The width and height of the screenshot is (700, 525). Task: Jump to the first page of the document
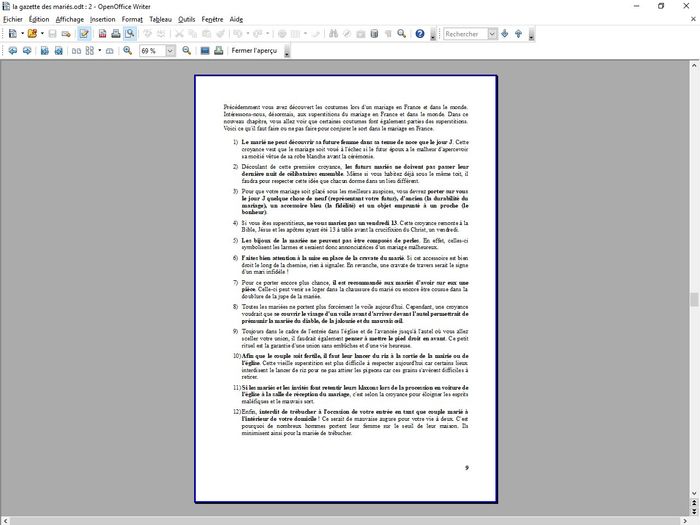(x=45, y=51)
